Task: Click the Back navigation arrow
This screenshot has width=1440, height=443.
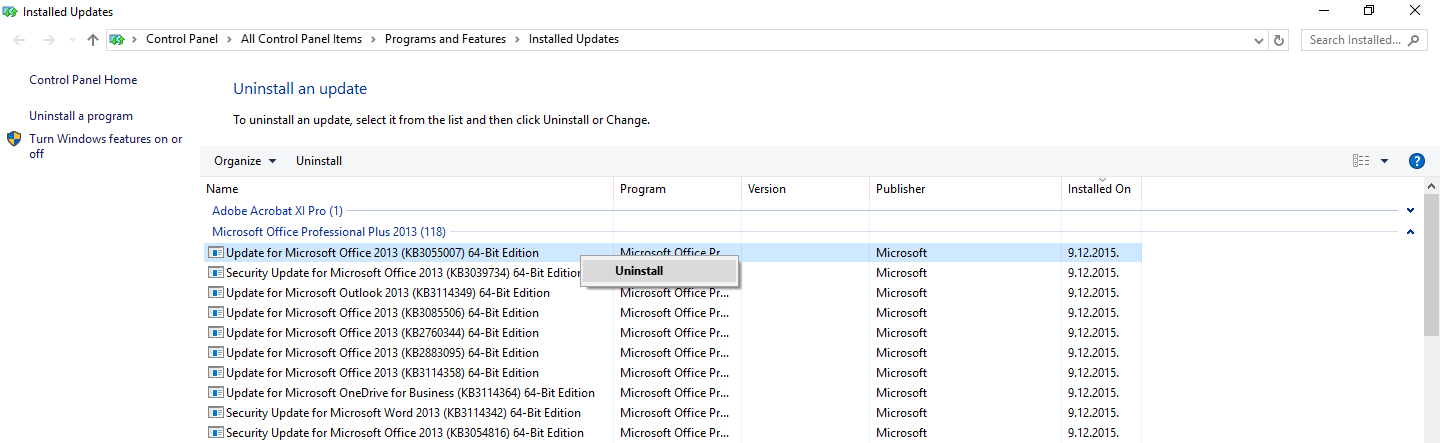Action: (x=20, y=40)
